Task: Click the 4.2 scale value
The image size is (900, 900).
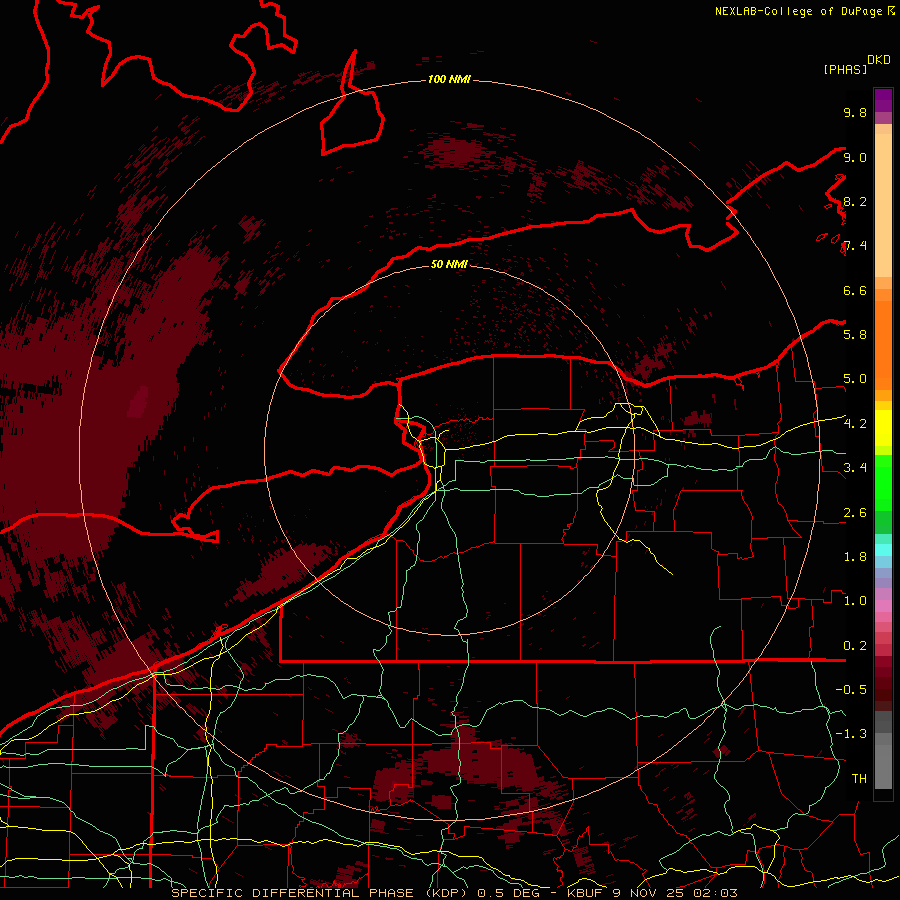Action: coord(855,424)
